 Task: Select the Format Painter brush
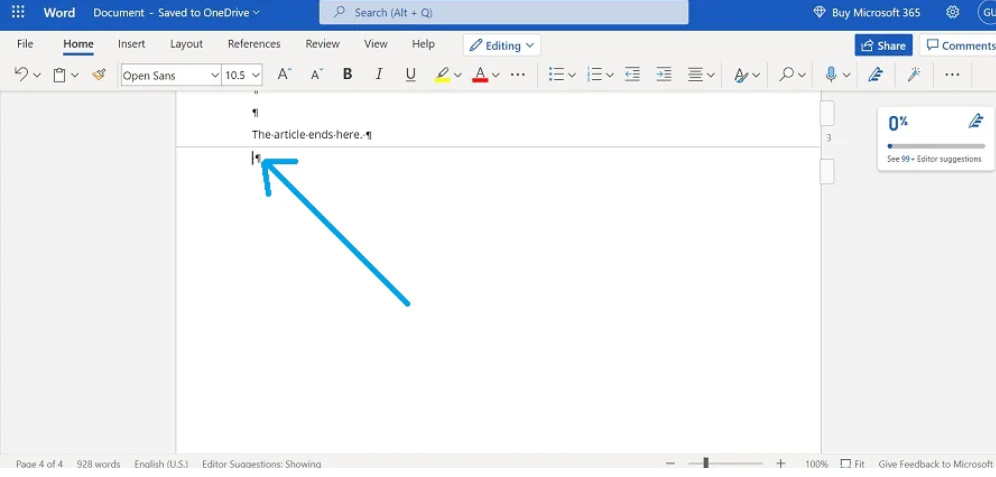pyautogui.click(x=98, y=75)
